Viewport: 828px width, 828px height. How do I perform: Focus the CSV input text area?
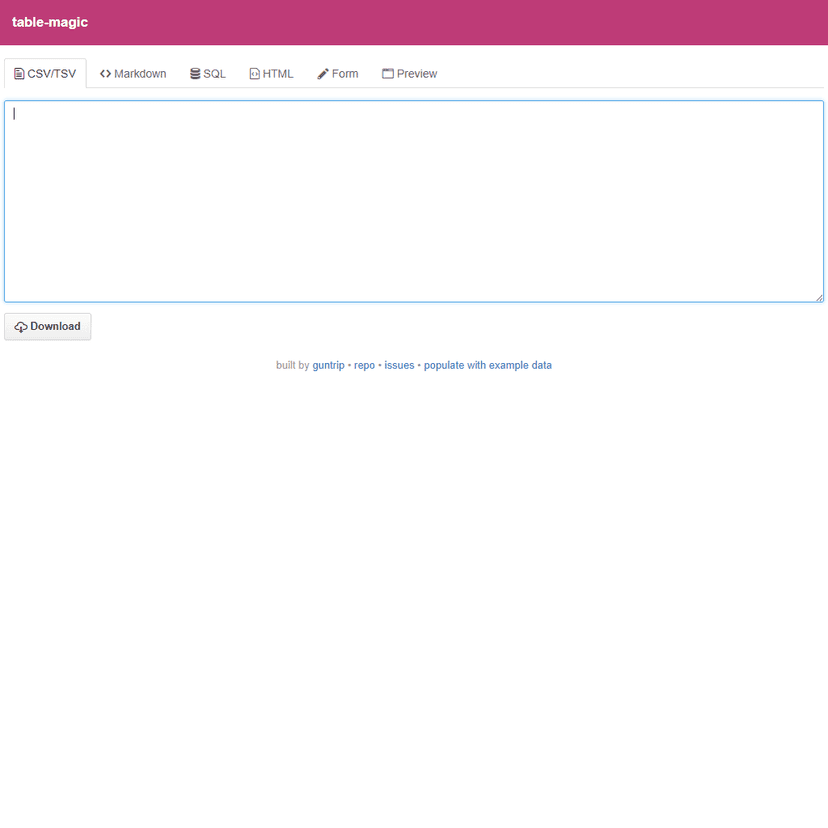coord(413,200)
